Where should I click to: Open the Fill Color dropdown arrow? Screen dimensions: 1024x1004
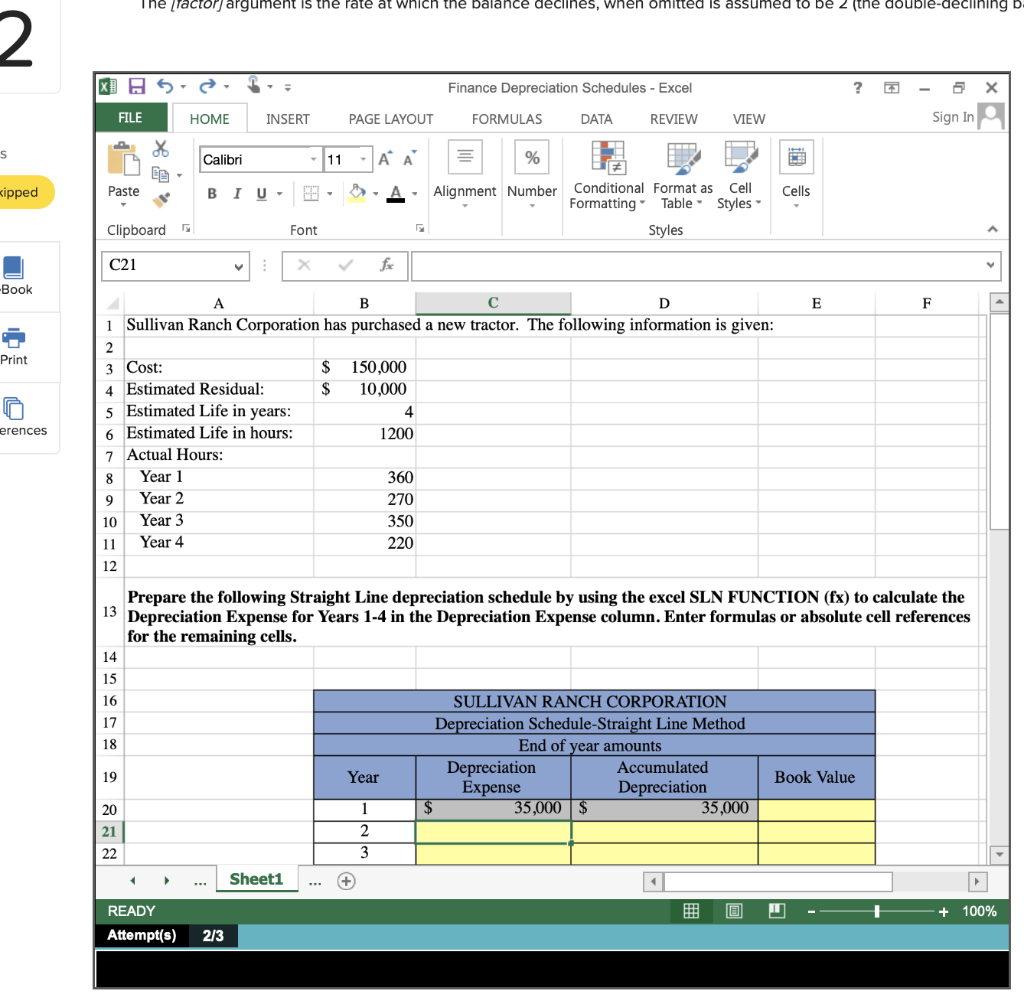coord(376,193)
